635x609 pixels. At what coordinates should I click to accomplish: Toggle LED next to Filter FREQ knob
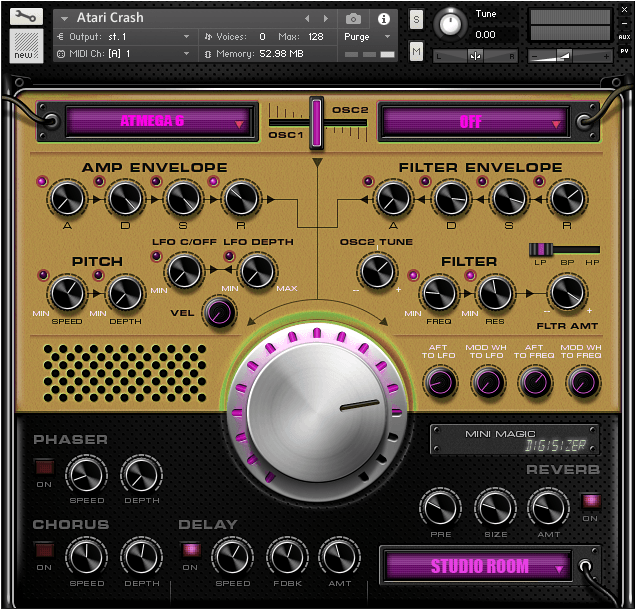pos(413,275)
